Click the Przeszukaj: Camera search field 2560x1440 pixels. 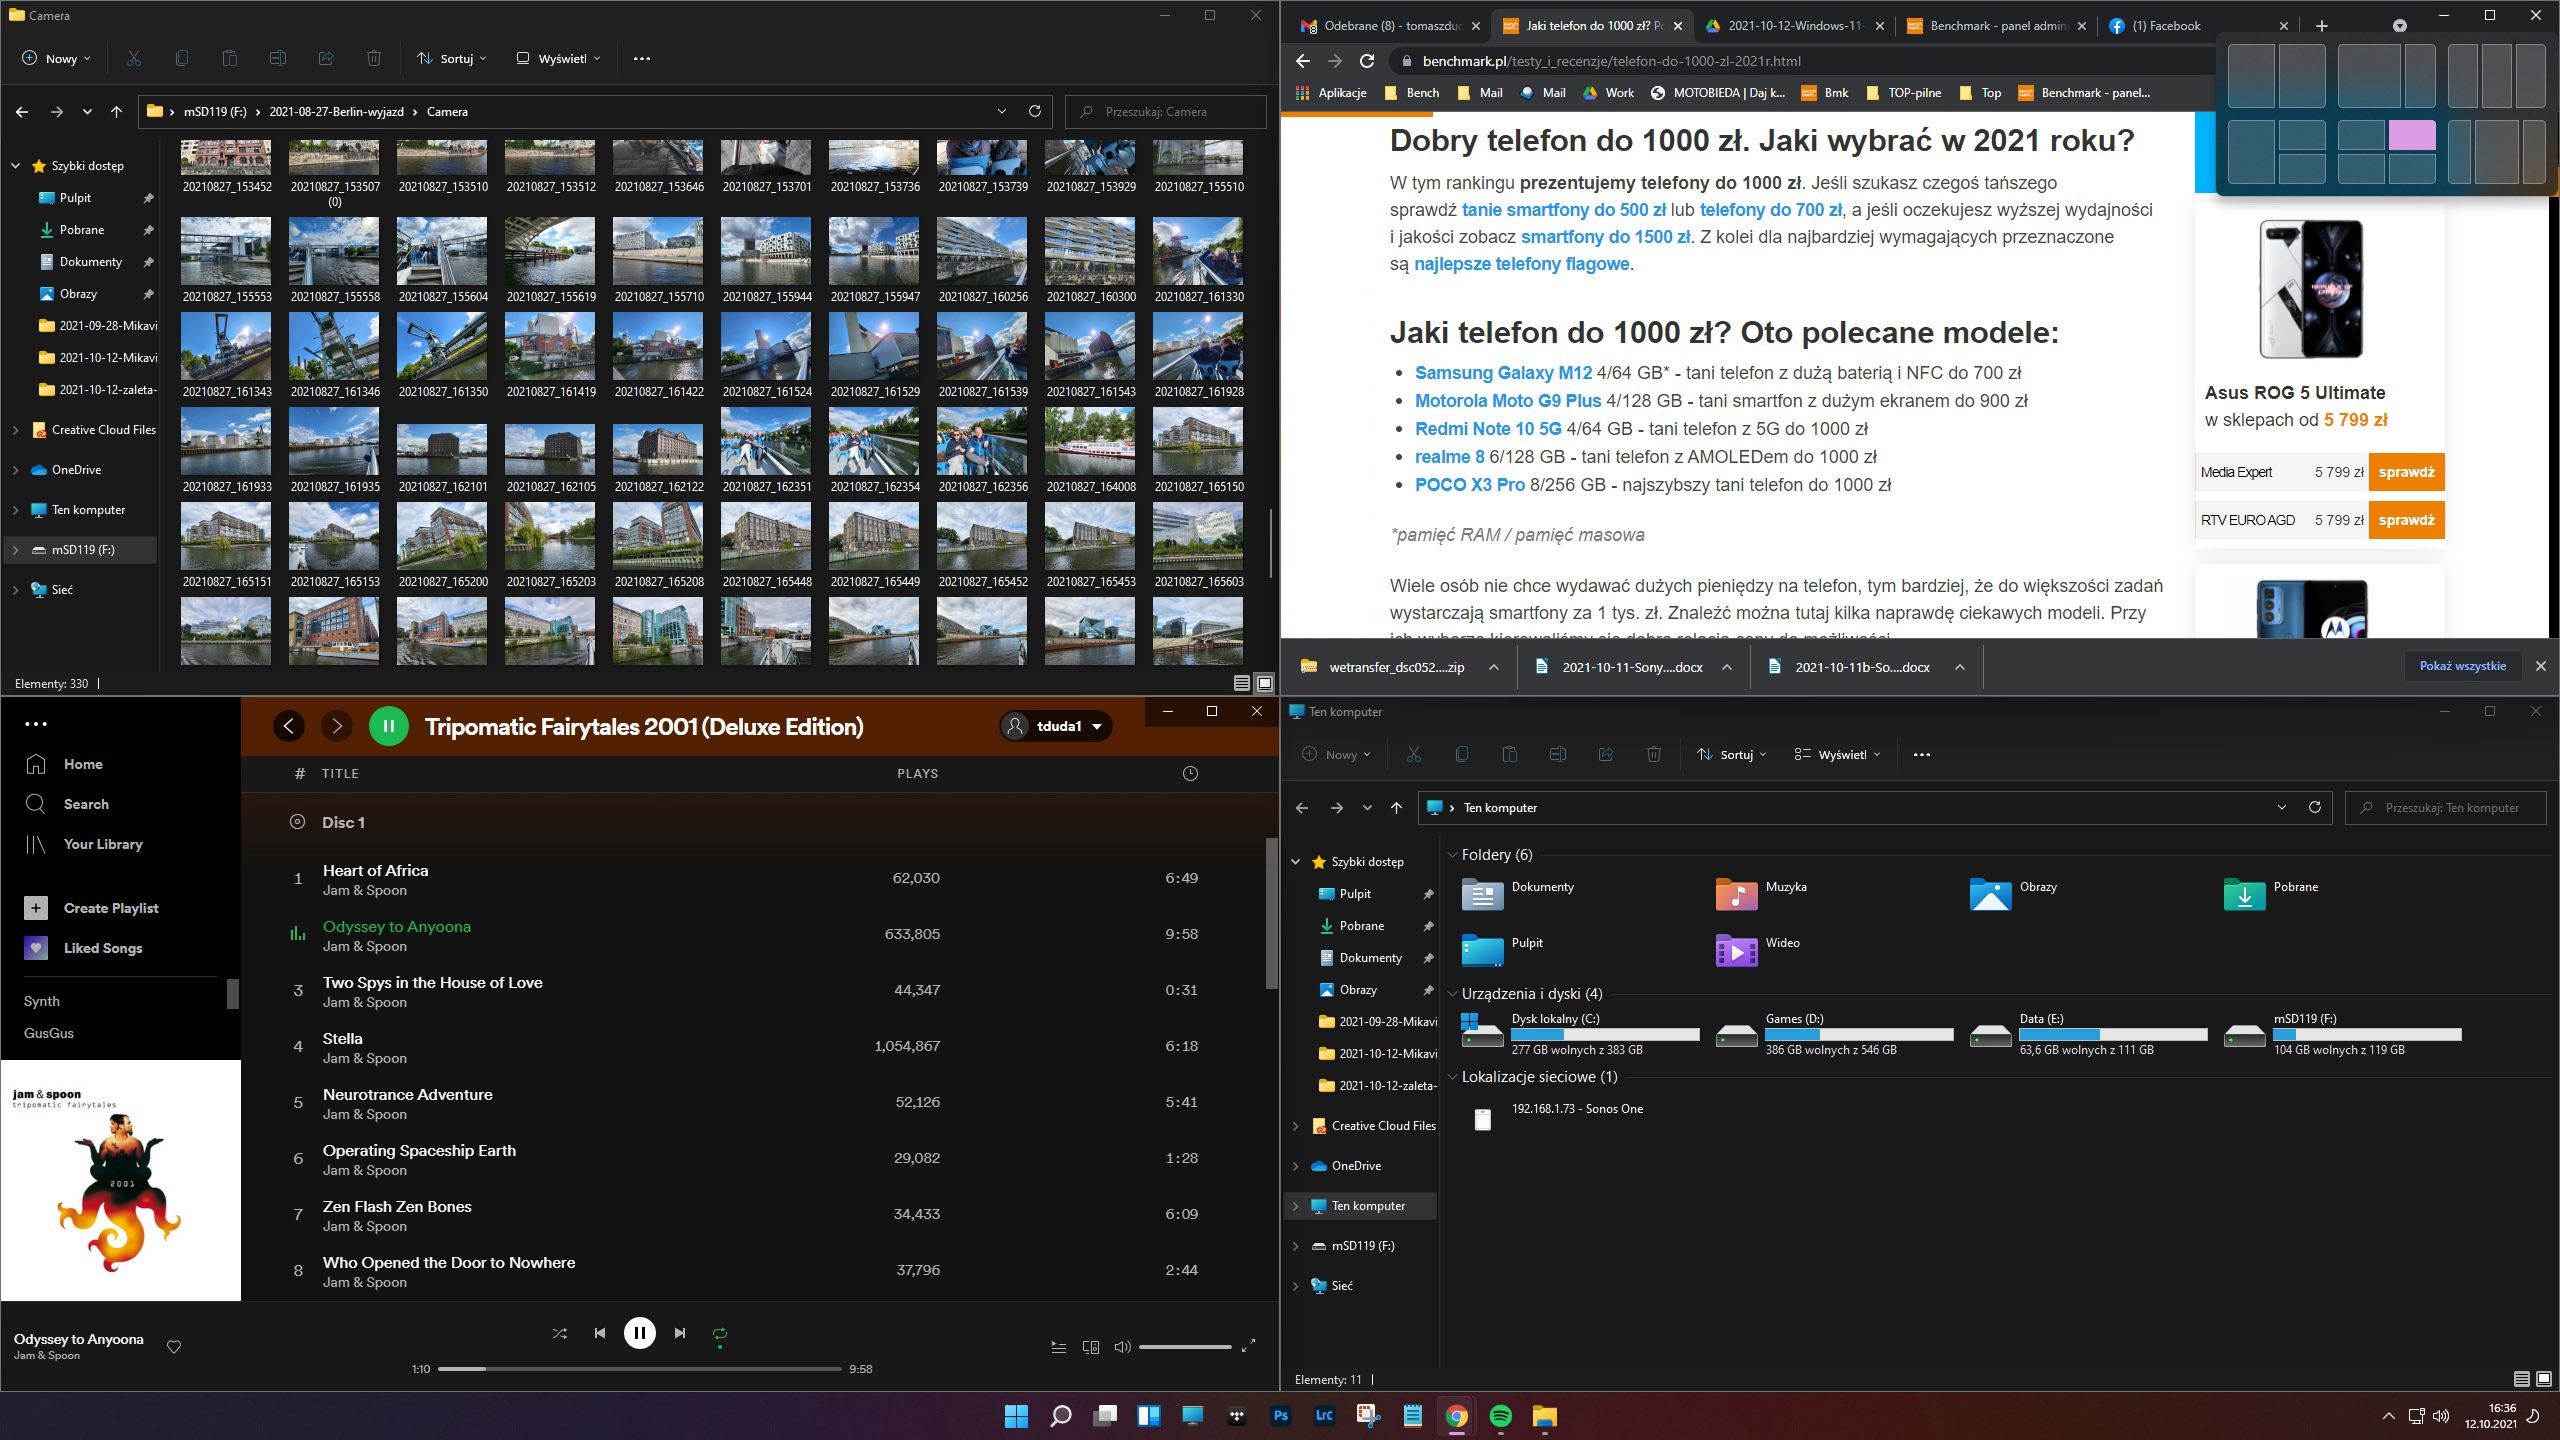(1166, 111)
